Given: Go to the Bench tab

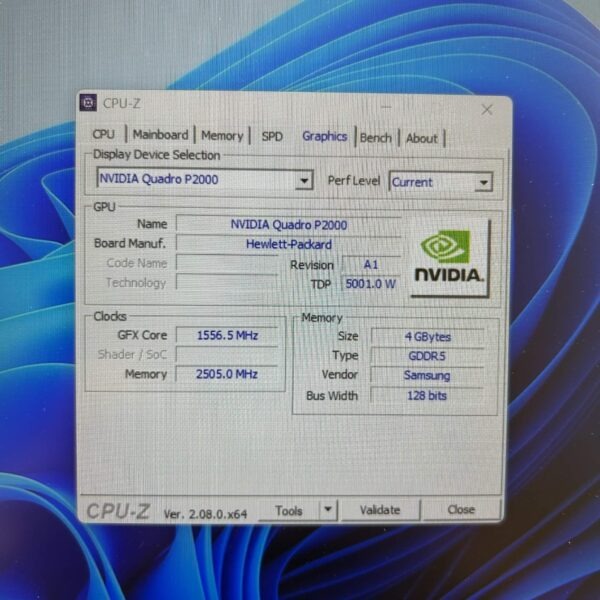Looking at the screenshot, I should (376, 138).
